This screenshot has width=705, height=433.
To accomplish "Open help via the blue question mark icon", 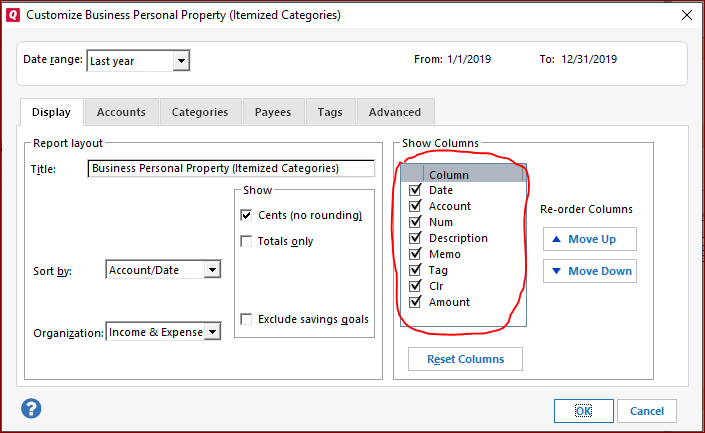I will pyautogui.click(x=31, y=409).
